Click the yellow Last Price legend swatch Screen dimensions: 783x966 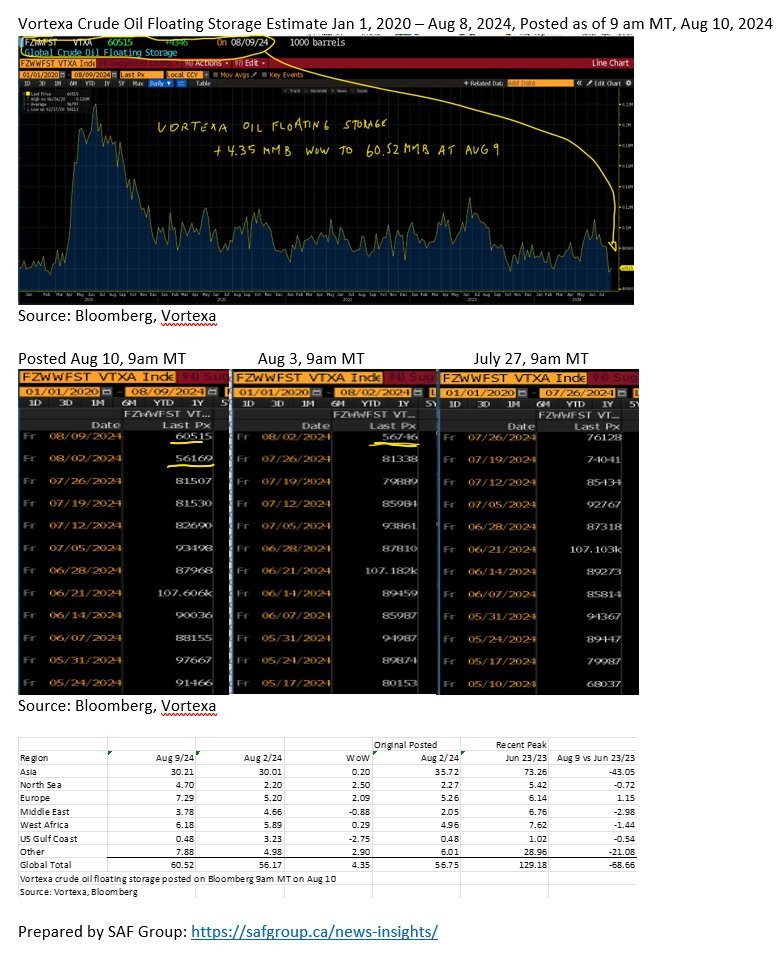click(28, 94)
